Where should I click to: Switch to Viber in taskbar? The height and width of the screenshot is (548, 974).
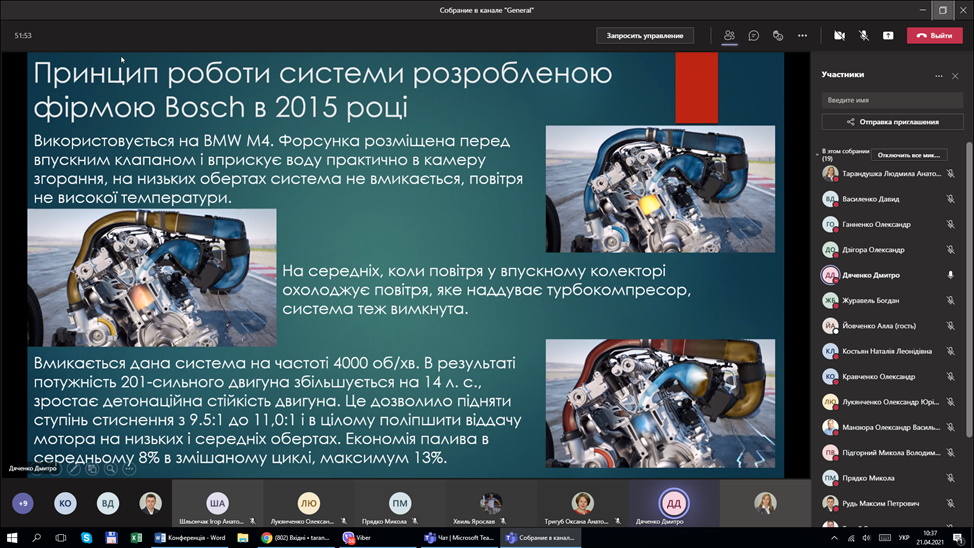click(357, 537)
